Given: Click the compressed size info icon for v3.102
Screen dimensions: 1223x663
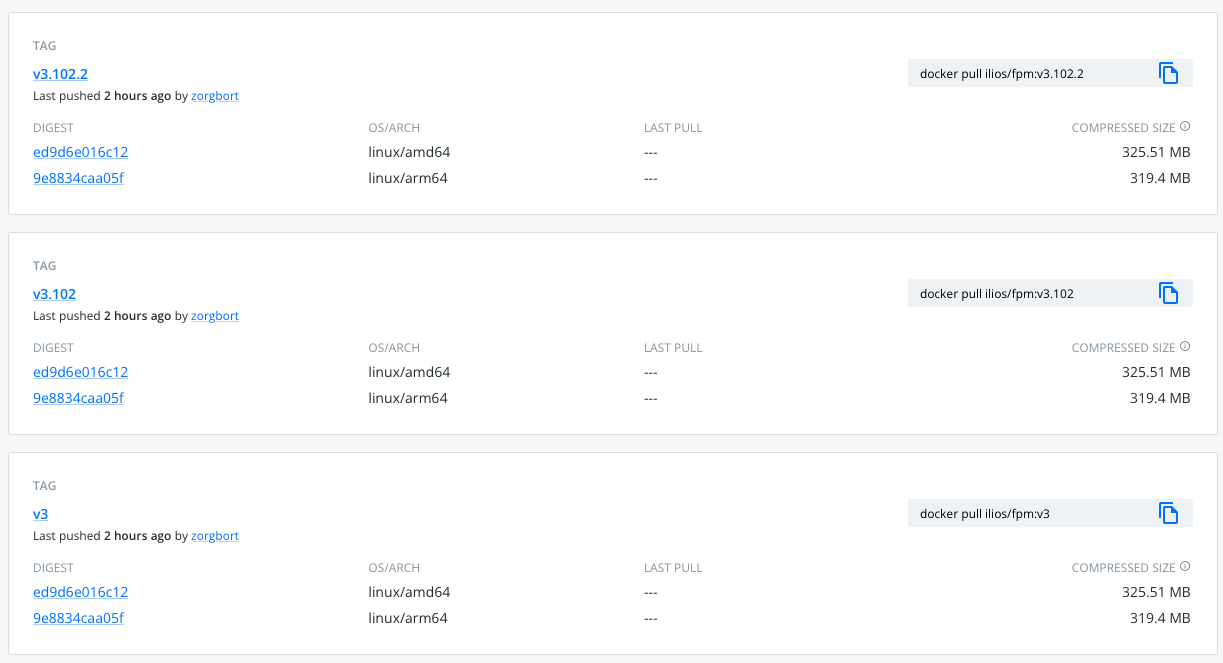Looking at the screenshot, I should [1185, 347].
